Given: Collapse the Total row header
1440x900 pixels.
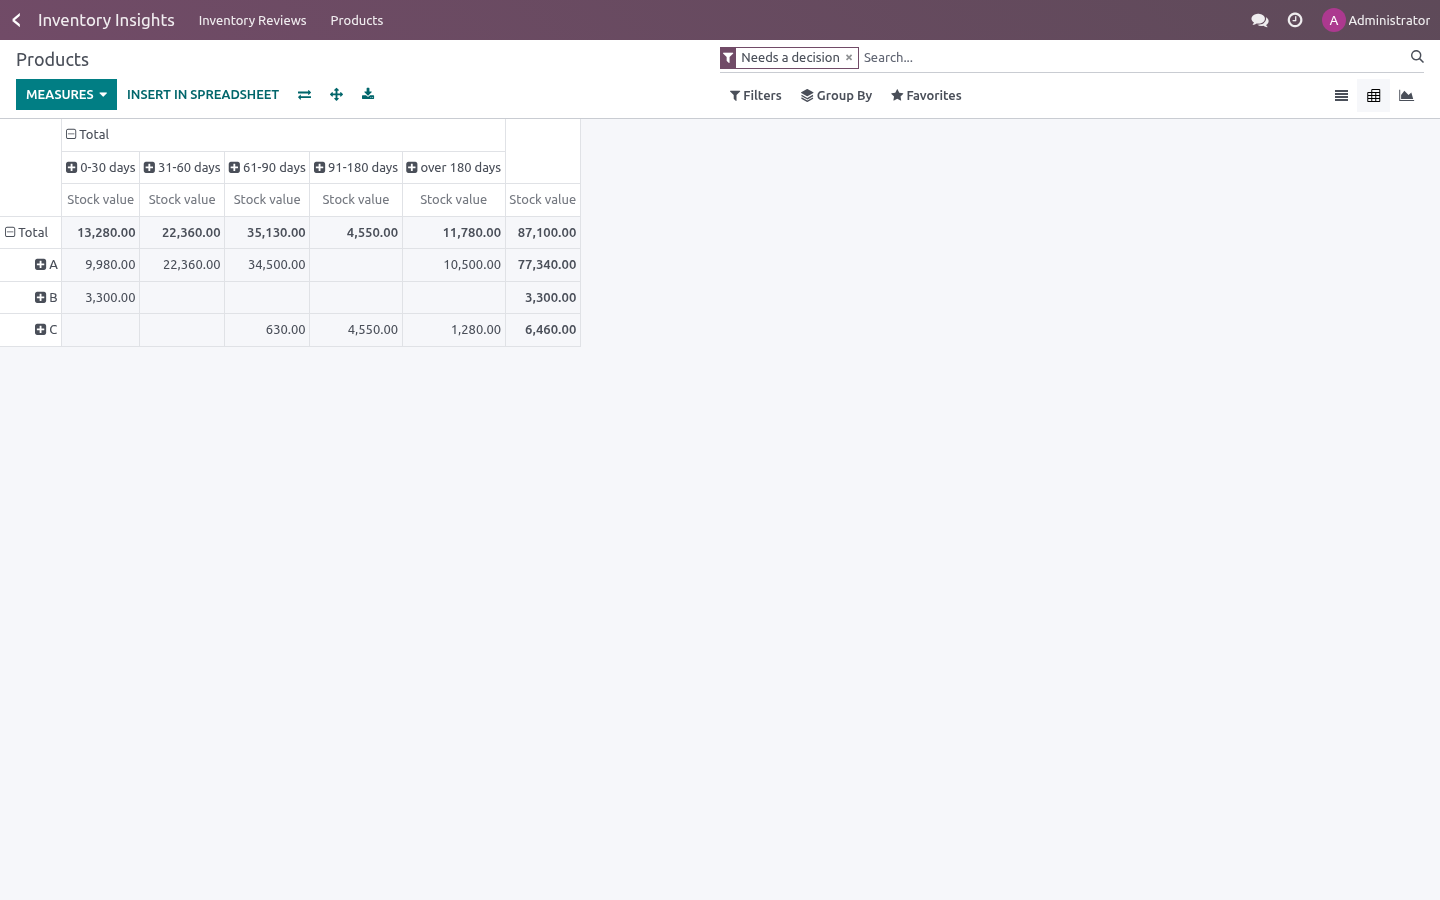Looking at the screenshot, I should coord(31,233).
